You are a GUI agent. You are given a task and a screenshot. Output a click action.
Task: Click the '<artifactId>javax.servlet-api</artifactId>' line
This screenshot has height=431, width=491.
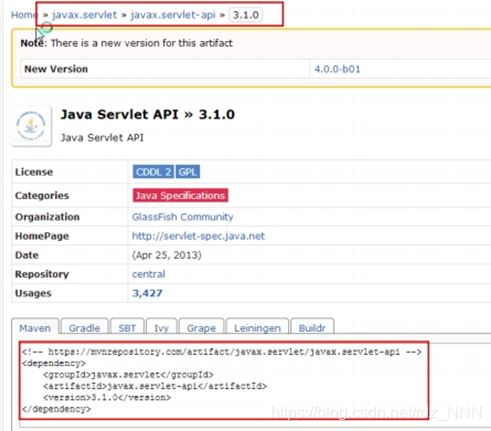(155, 386)
